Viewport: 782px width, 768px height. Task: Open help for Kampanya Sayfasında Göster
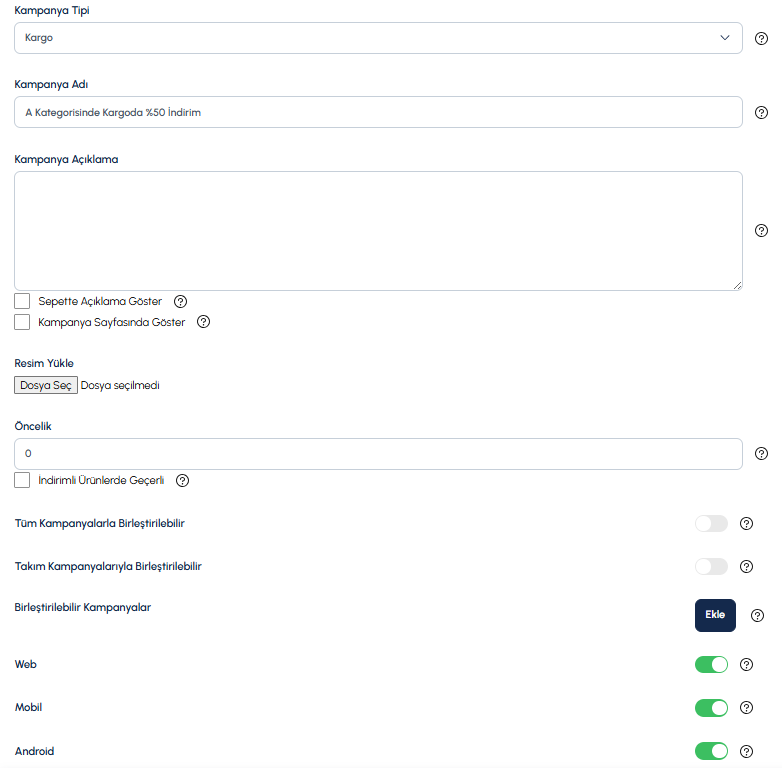click(203, 322)
